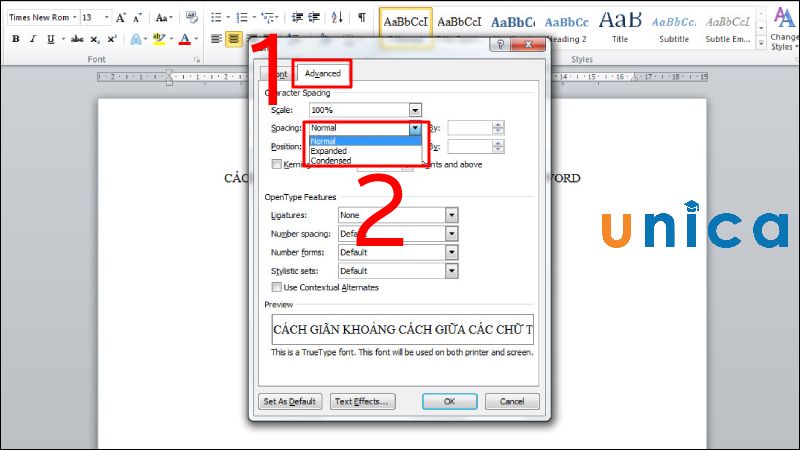Confirm the dialog with OK
This screenshot has width=800, height=450.
pos(449,402)
